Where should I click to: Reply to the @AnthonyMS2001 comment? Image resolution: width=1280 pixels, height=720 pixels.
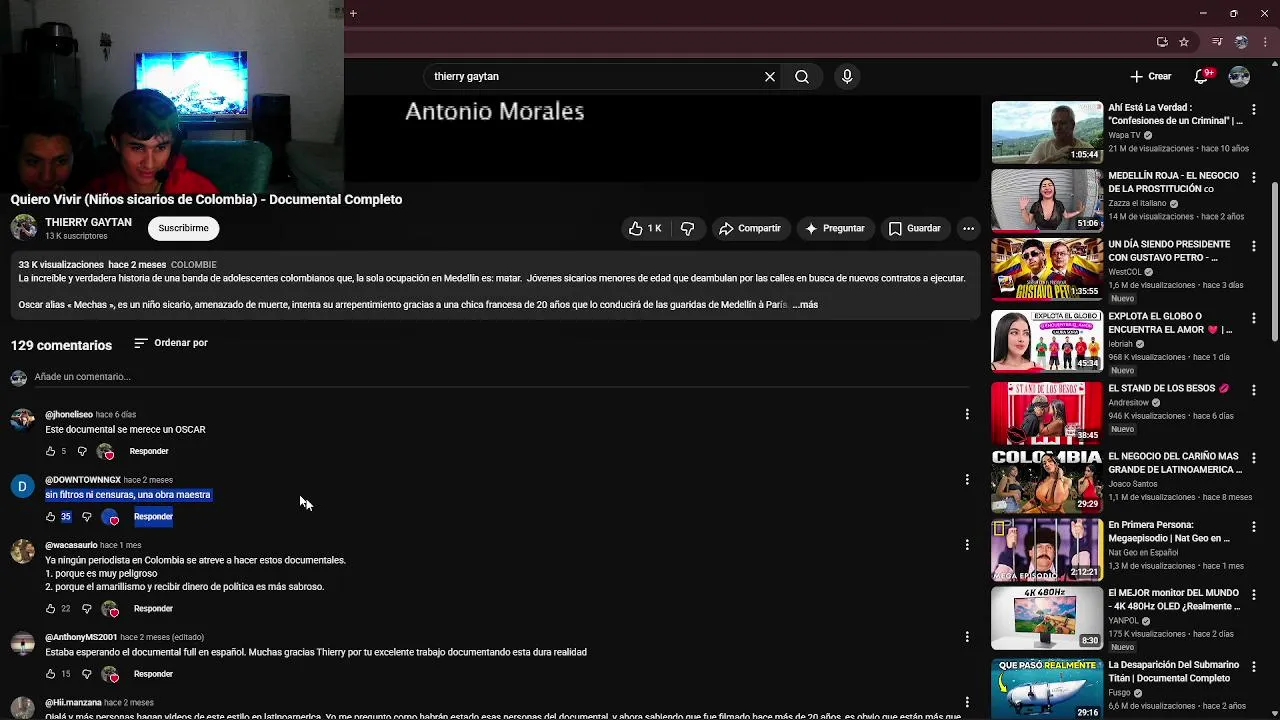(x=153, y=674)
